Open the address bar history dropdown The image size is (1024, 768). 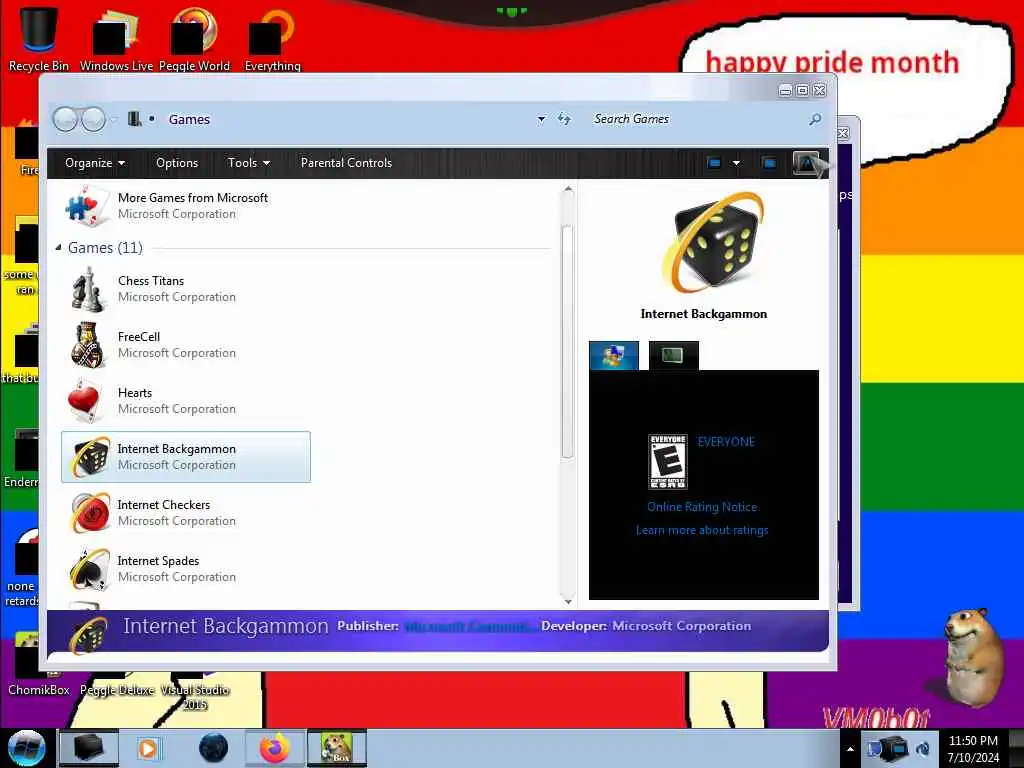click(x=541, y=120)
